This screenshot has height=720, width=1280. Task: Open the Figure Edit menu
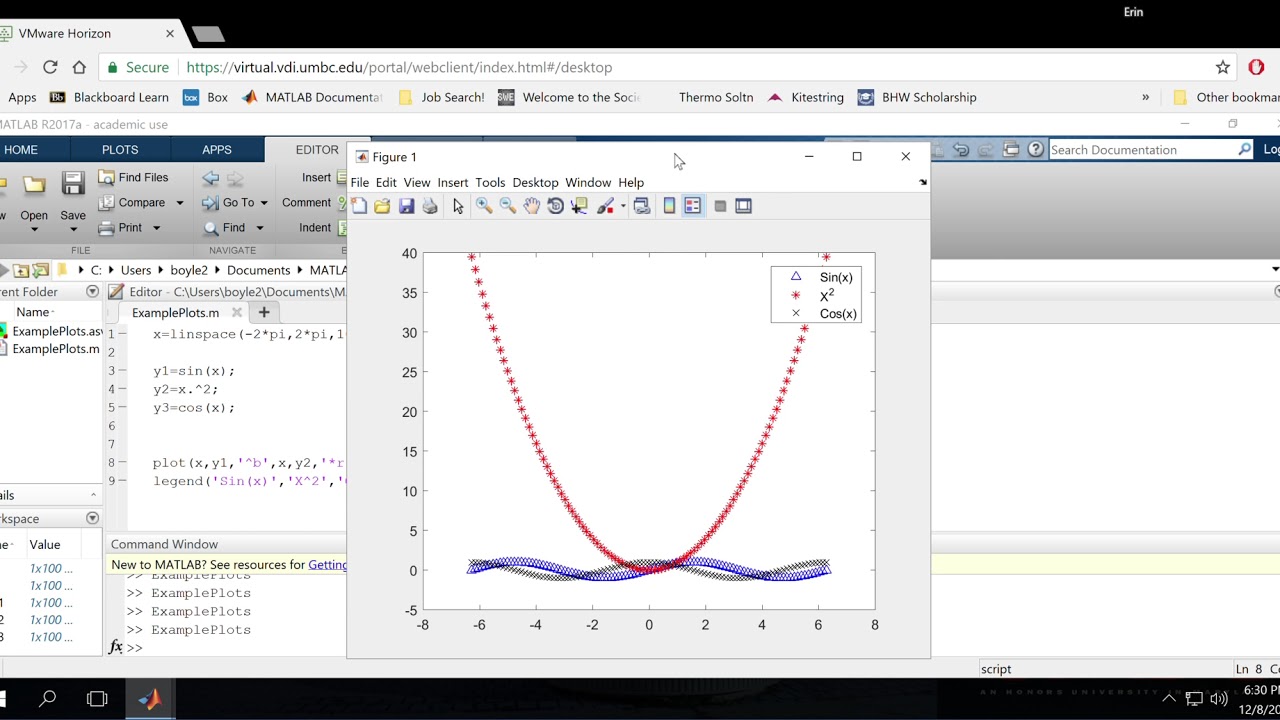(x=386, y=182)
